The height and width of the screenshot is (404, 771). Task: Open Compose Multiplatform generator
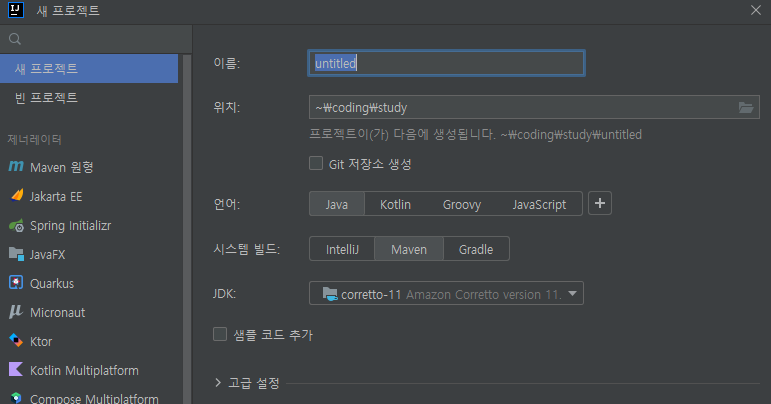pos(89,396)
